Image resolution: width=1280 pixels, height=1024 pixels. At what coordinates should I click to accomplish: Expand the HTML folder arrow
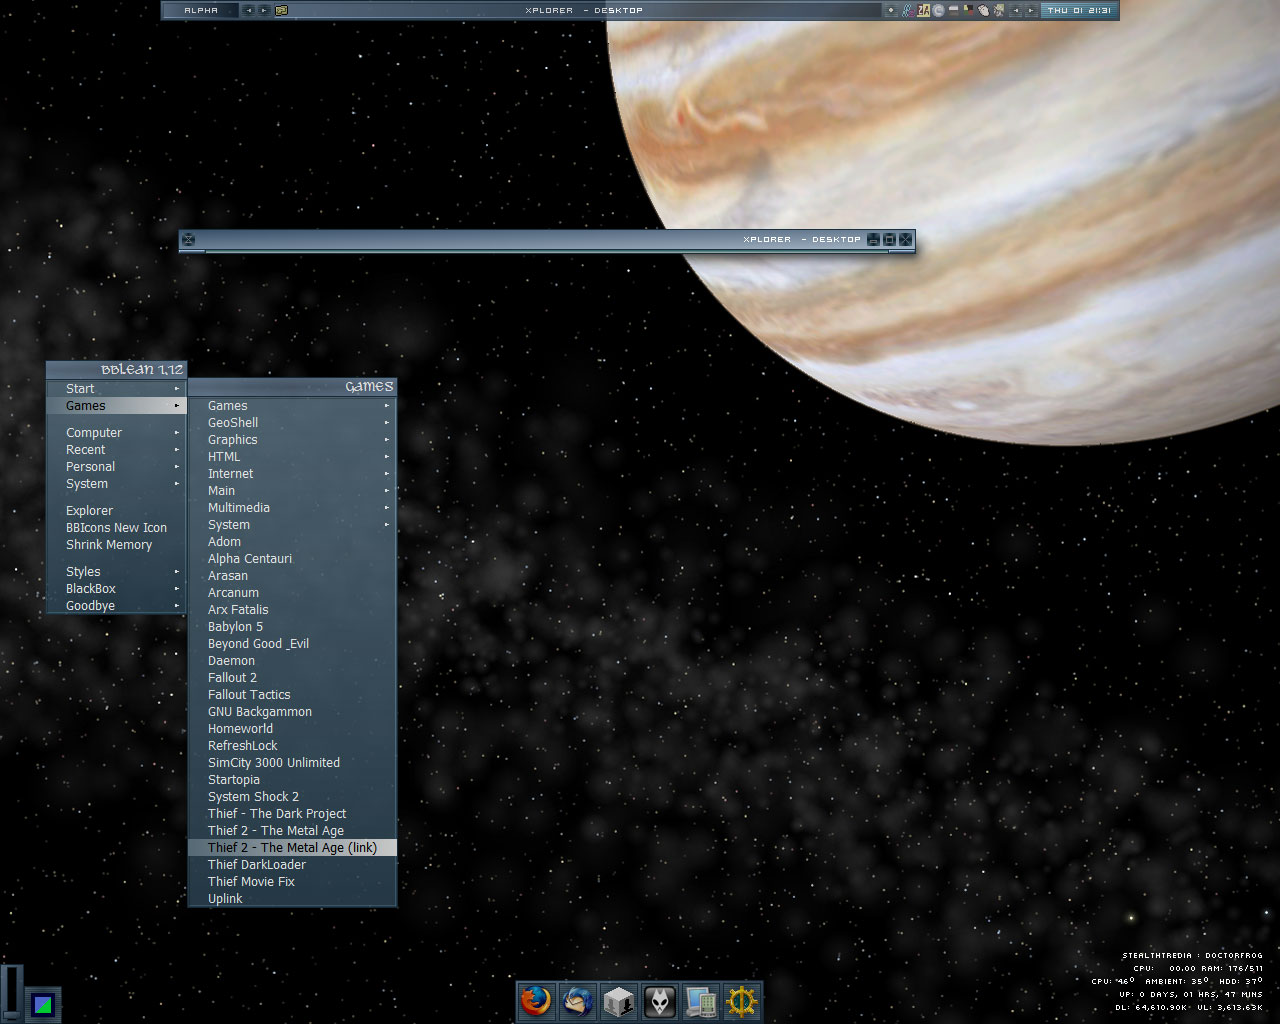pos(387,457)
